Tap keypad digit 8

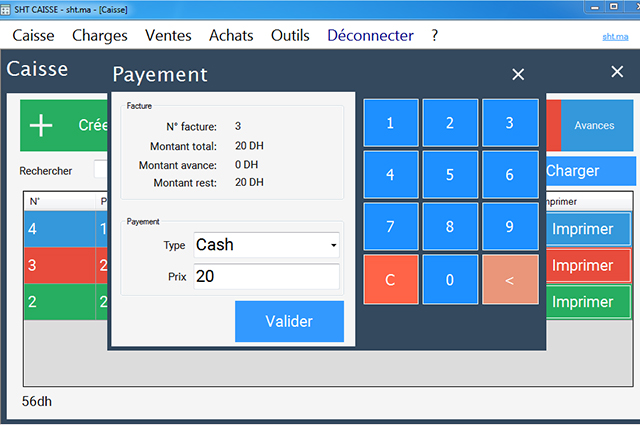point(450,226)
